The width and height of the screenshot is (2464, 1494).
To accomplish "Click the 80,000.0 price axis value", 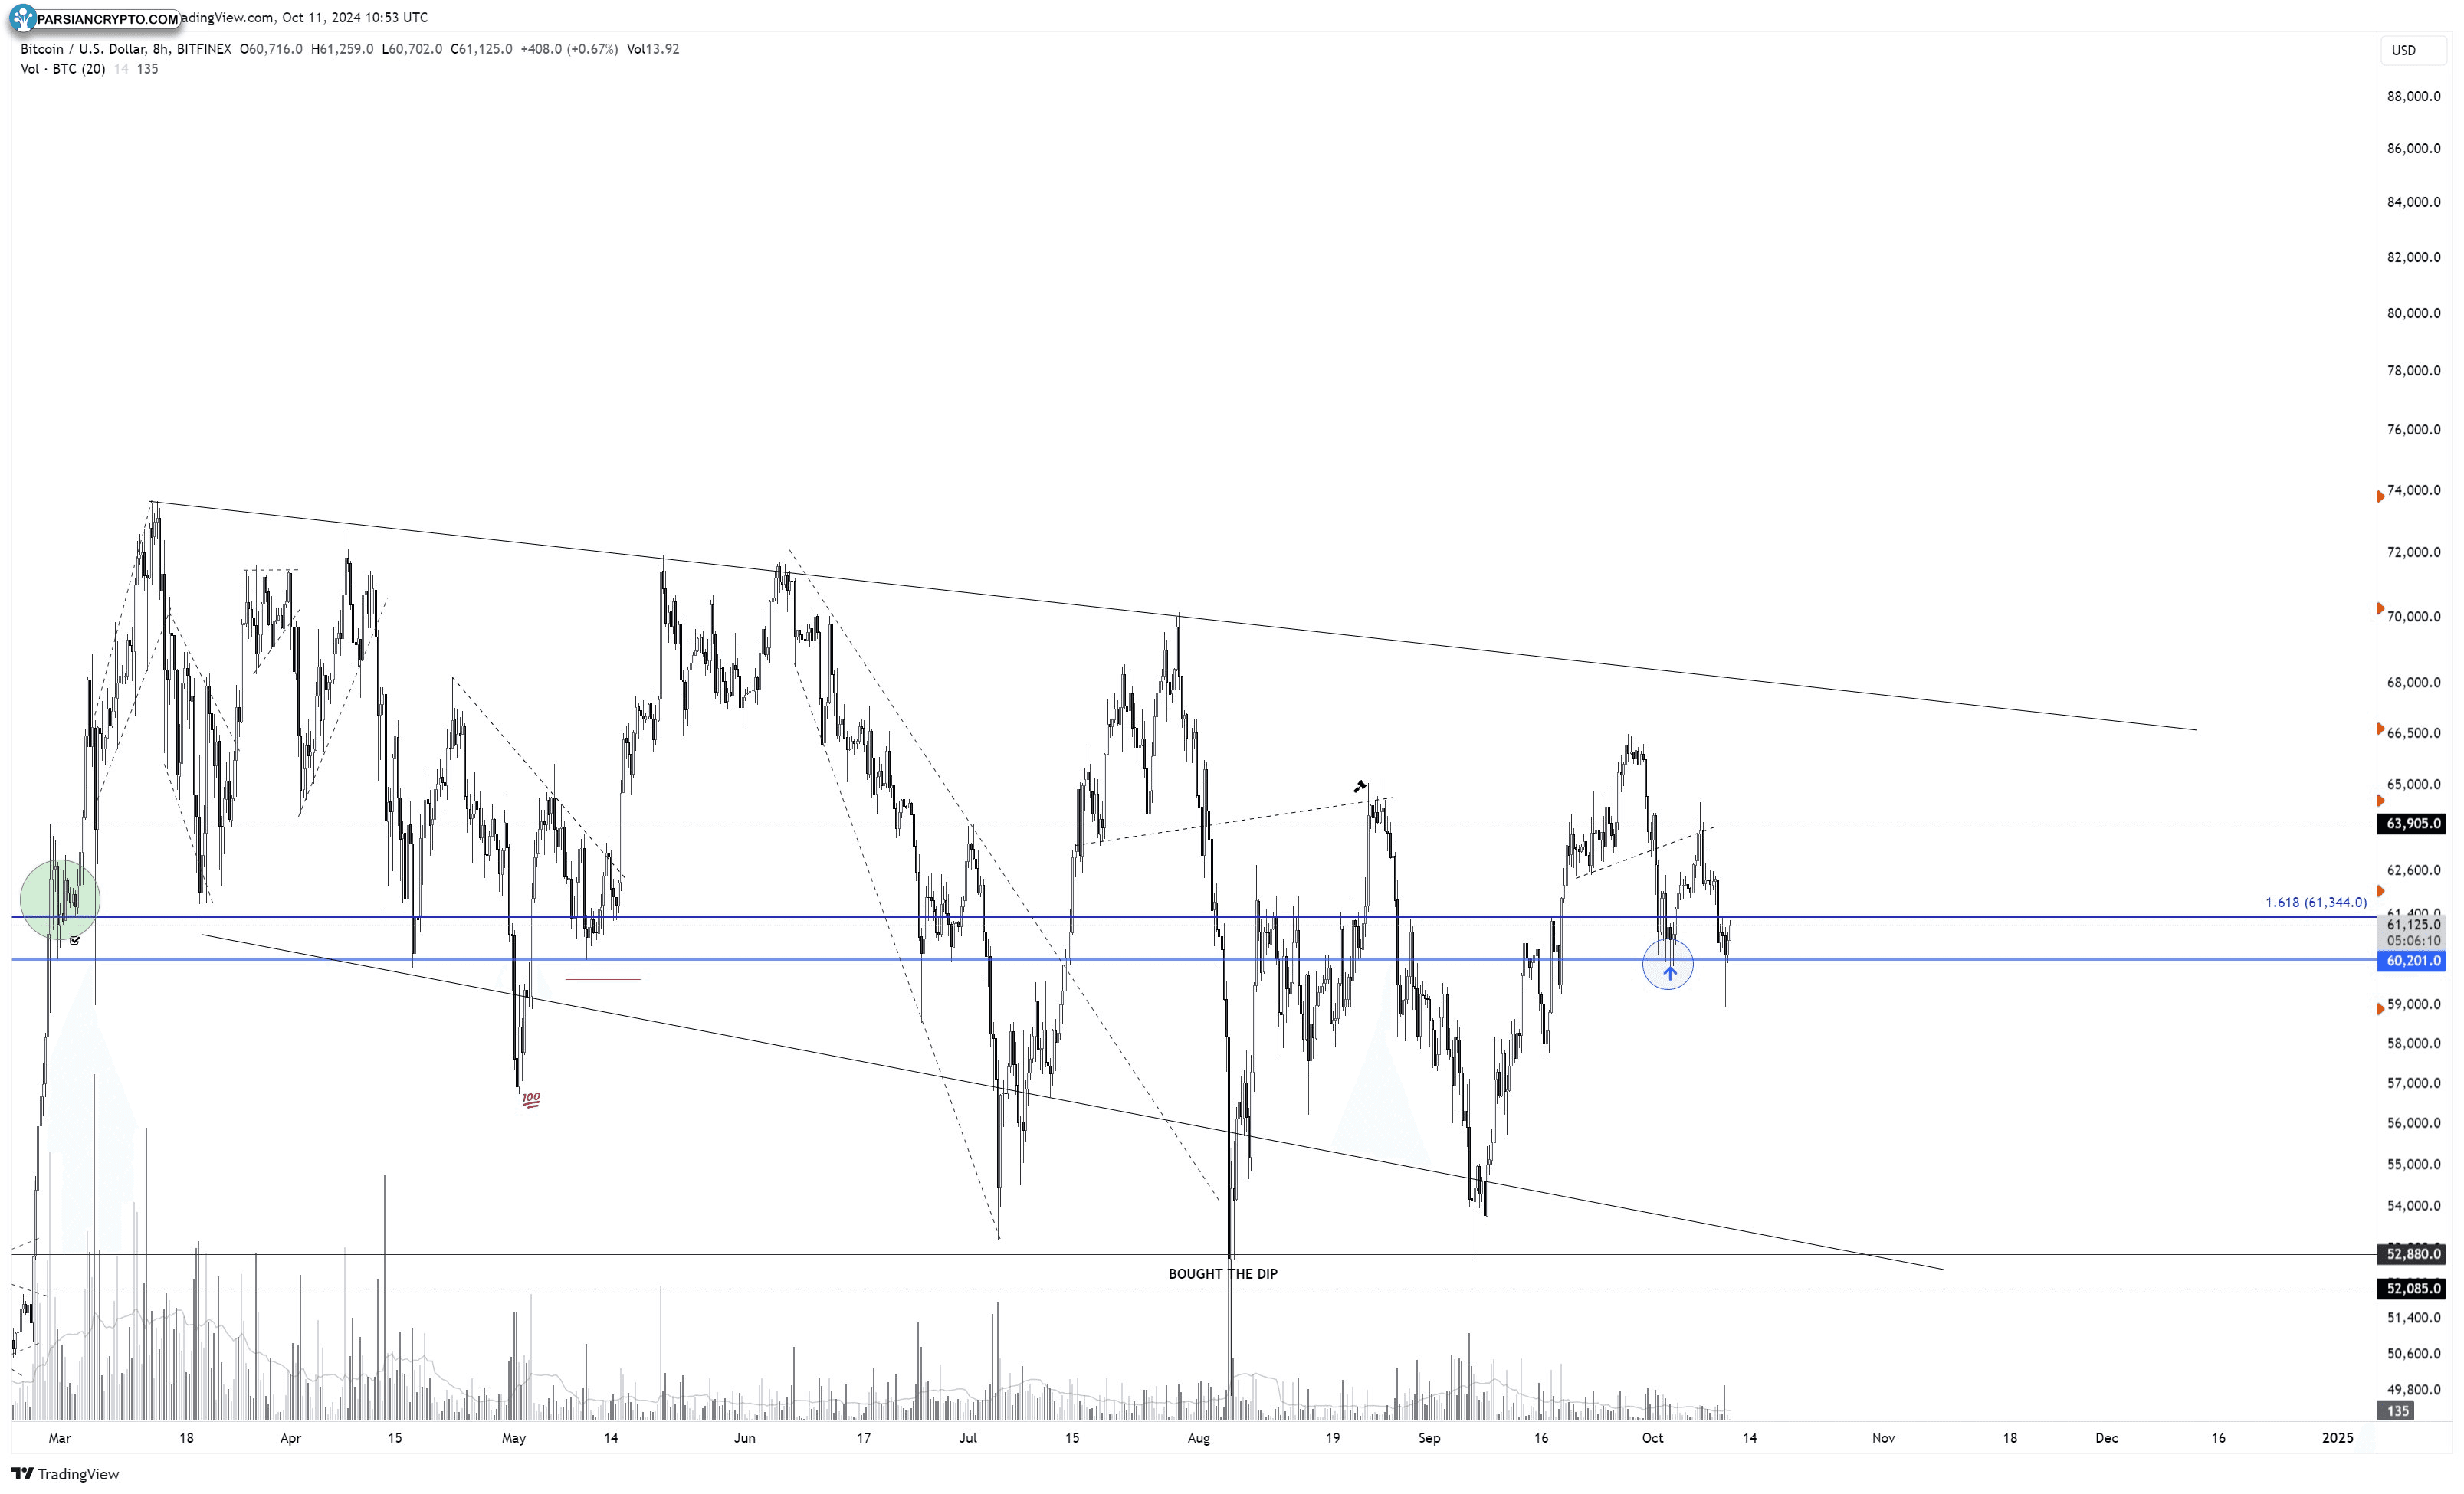I will pos(2413,313).
